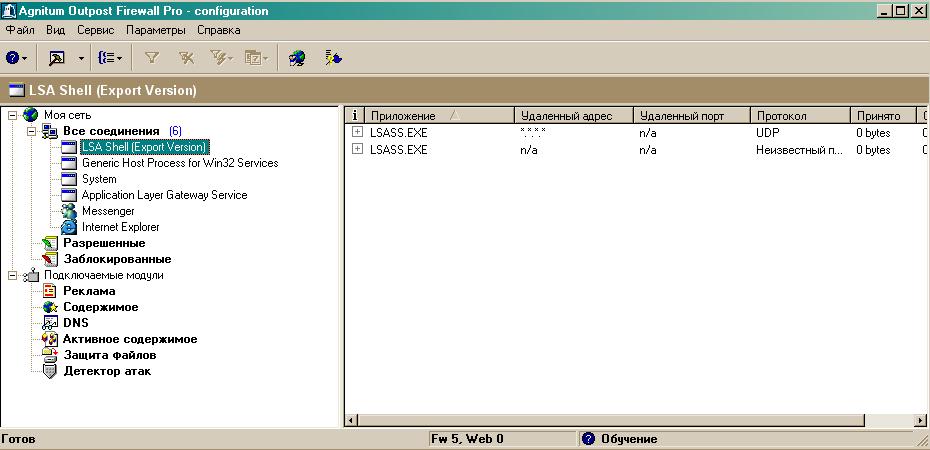Click the Детектор атак shield icon

tap(50, 371)
